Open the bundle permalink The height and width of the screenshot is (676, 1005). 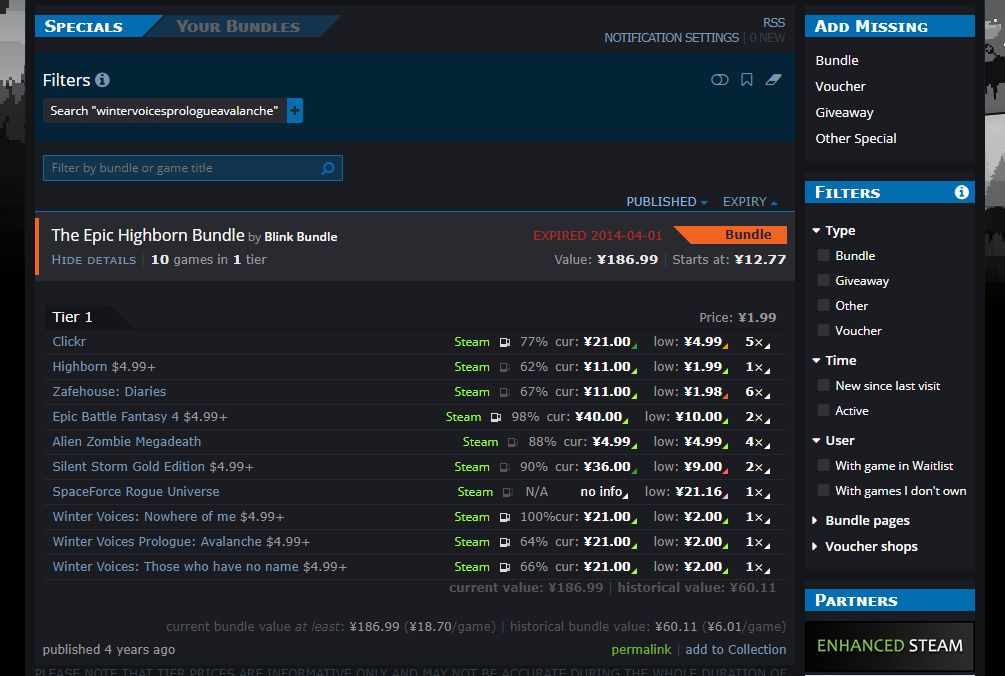coord(641,650)
